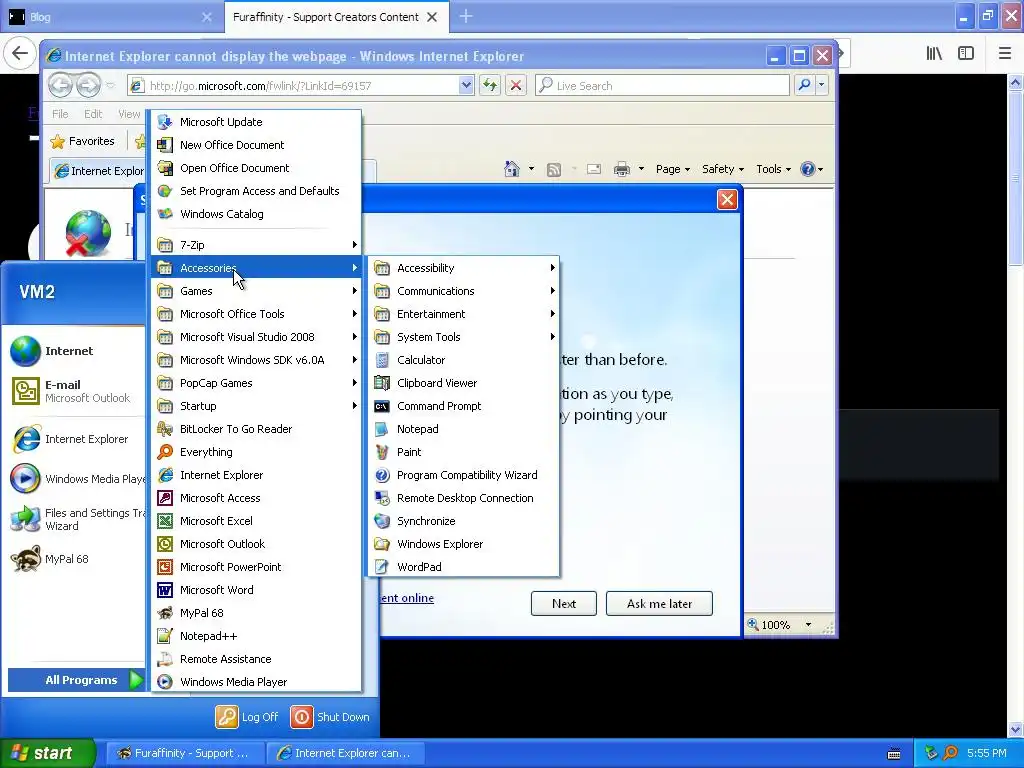Click the IE address bar URL field

pyautogui.click(x=294, y=86)
